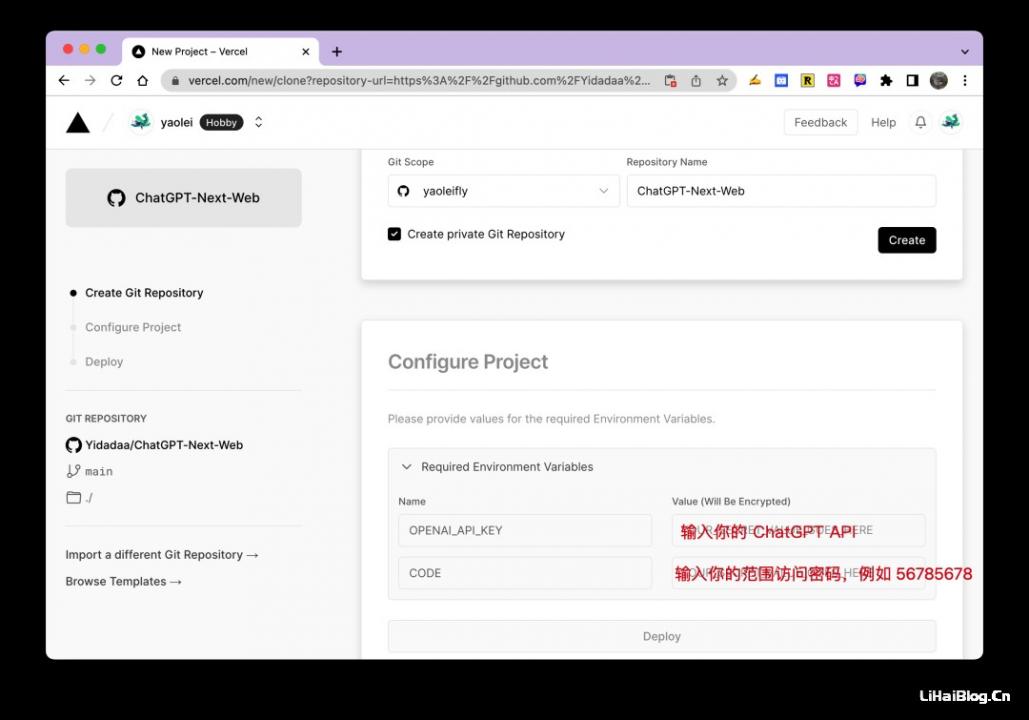Click the Hobby plan badge
This screenshot has width=1029, height=720.
point(221,122)
